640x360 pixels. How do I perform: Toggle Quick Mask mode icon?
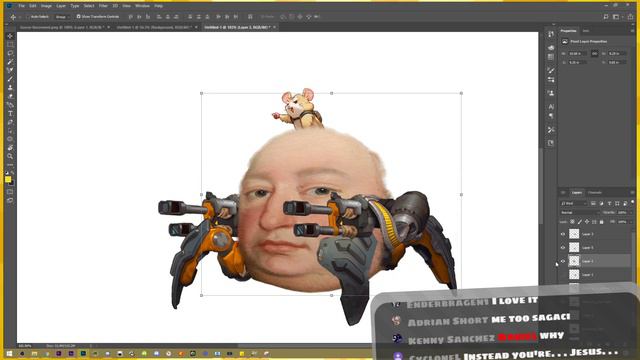point(10,192)
